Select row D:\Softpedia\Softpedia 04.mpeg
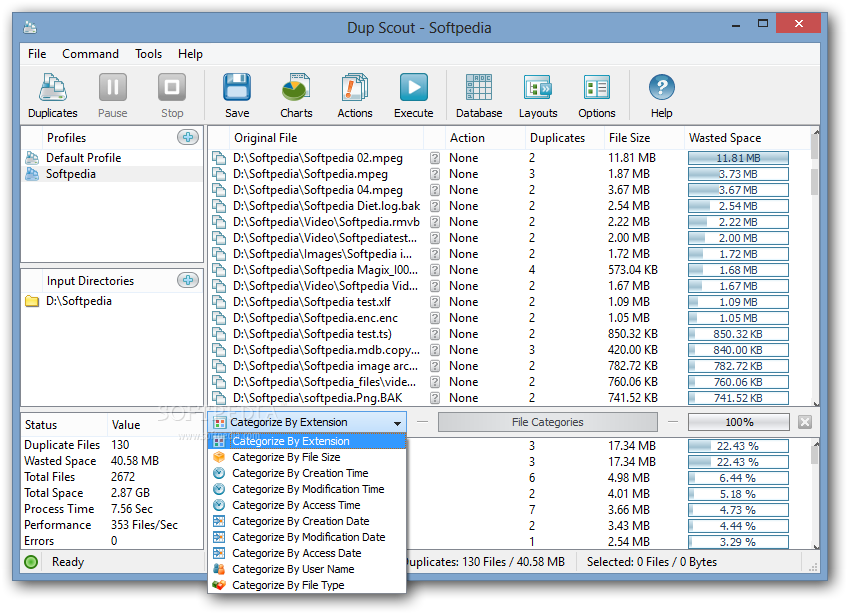 pyautogui.click(x=509, y=190)
